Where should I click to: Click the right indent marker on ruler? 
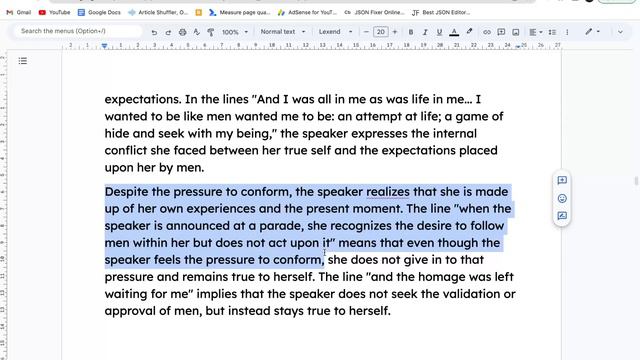tap(518, 47)
